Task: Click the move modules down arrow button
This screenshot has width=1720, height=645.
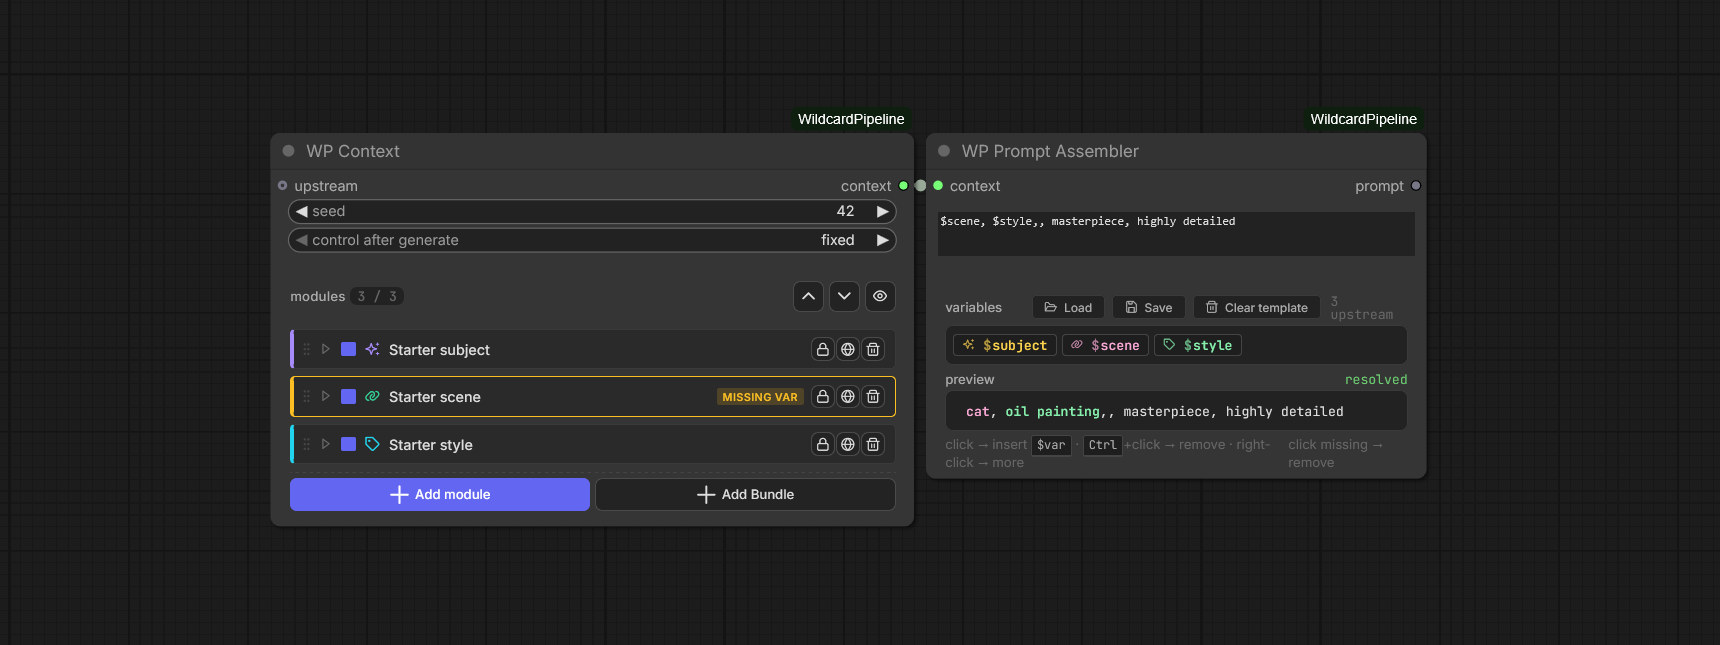Action: [x=844, y=296]
